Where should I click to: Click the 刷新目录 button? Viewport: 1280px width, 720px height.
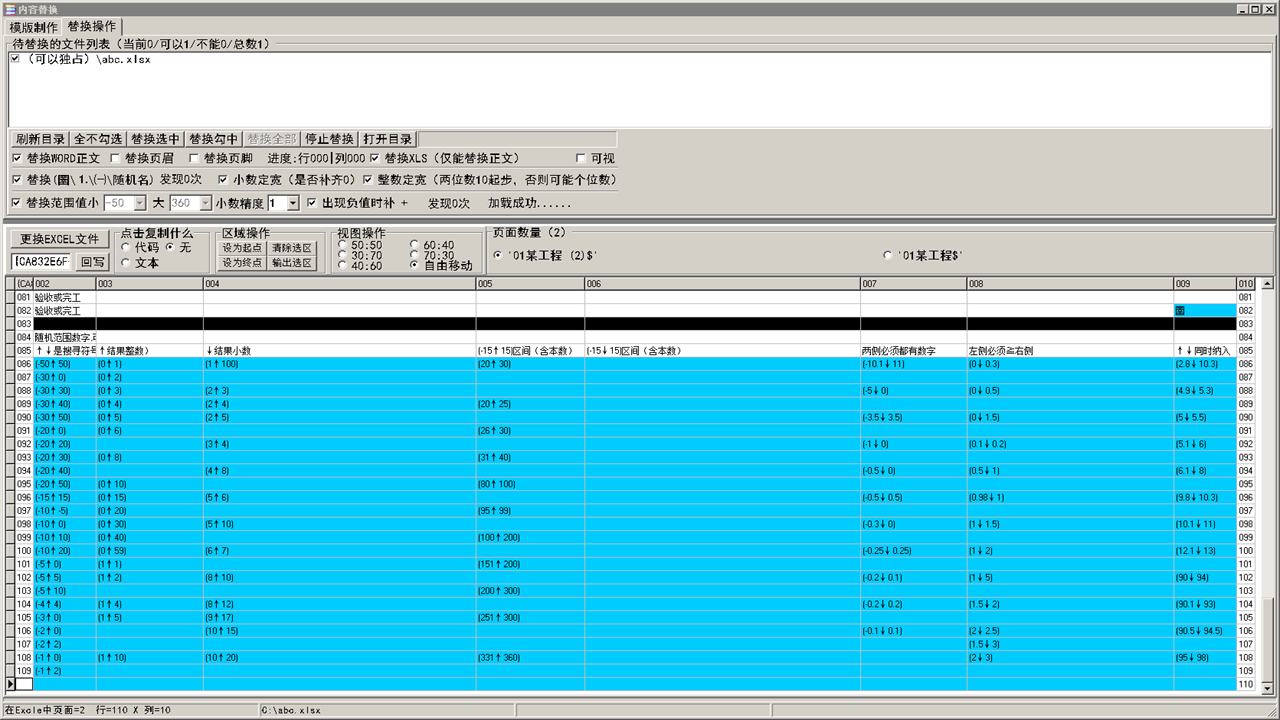(x=40, y=139)
